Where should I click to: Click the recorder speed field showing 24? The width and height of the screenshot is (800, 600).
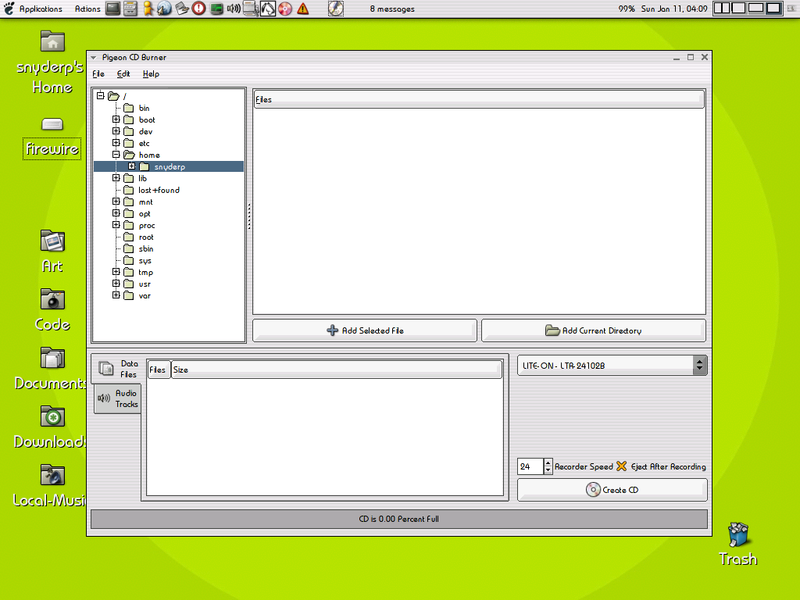point(531,466)
